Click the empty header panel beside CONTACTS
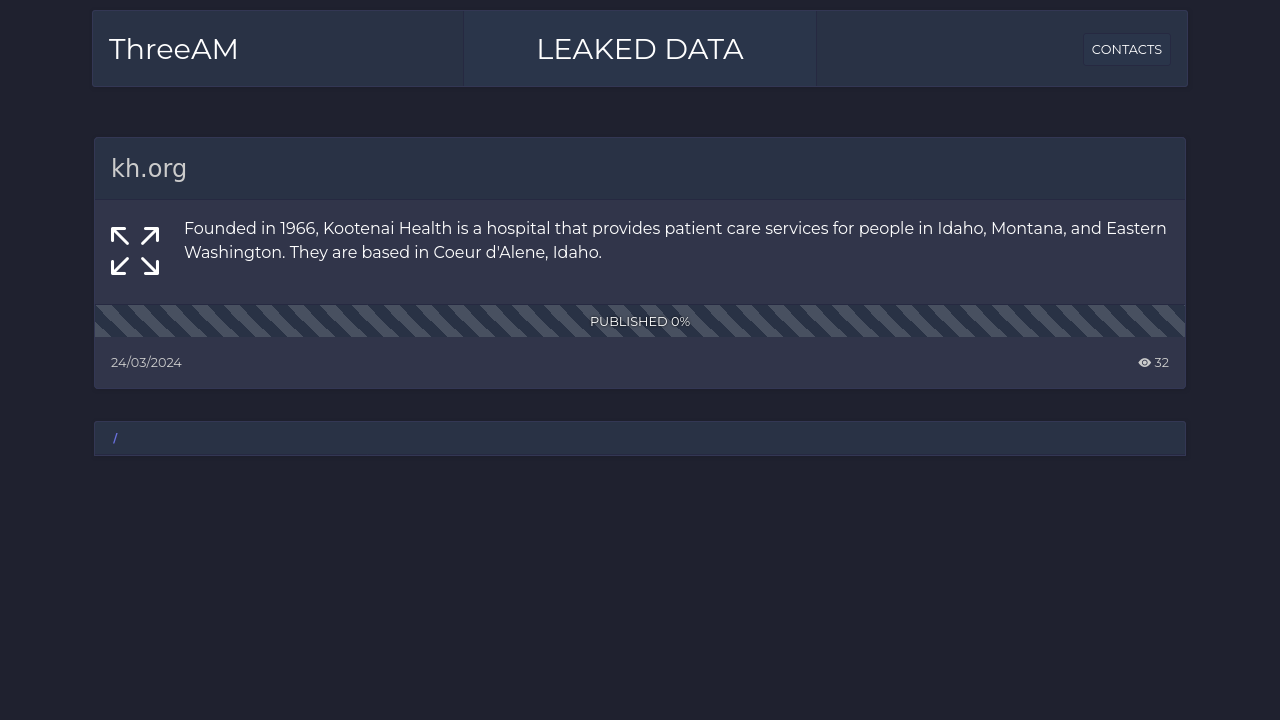This screenshot has width=1280, height=720. [x=950, y=49]
